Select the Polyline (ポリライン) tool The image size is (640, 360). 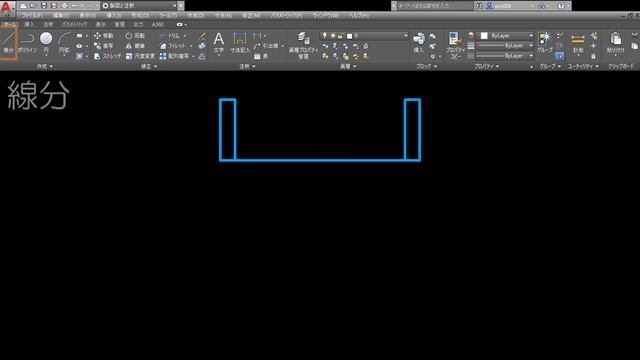[28, 43]
